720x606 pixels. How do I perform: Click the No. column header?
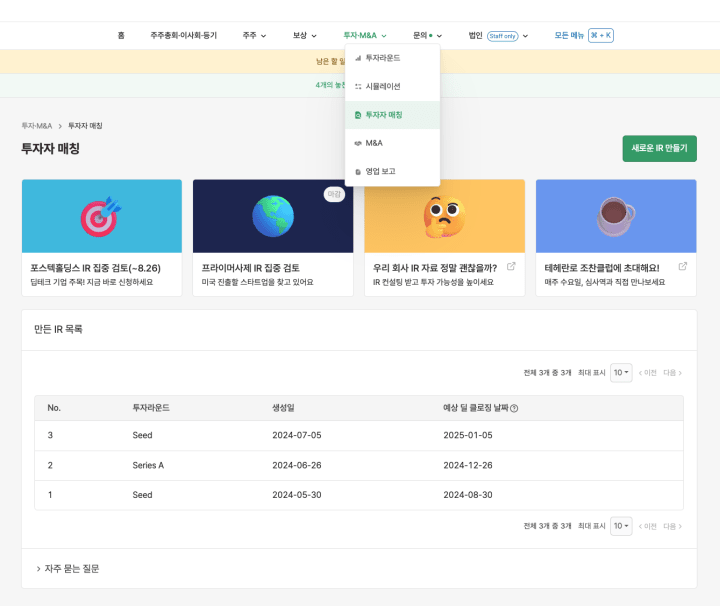coord(54,408)
